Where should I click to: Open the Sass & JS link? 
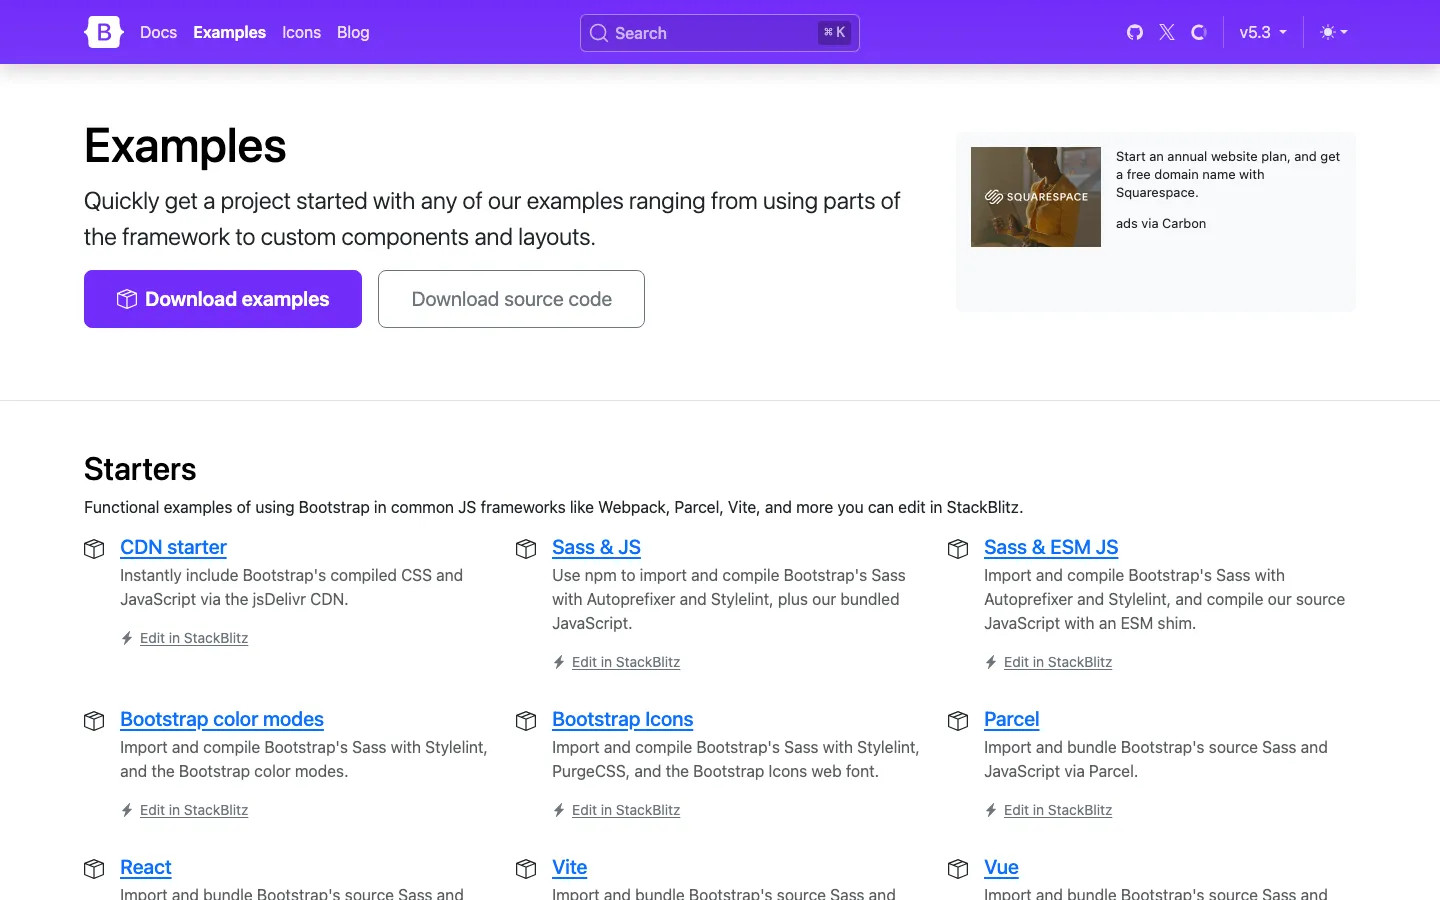pyautogui.click(x=596, y=547)
